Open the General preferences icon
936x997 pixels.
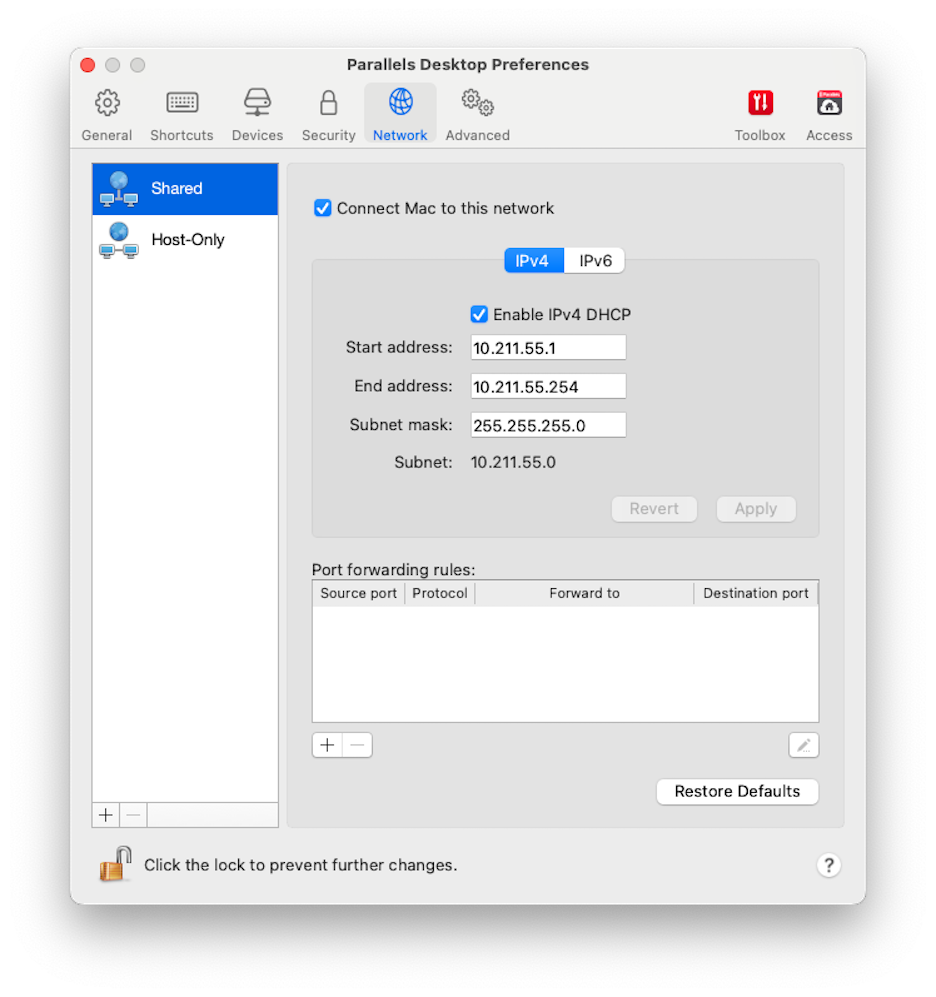click(x=106, y=102)
